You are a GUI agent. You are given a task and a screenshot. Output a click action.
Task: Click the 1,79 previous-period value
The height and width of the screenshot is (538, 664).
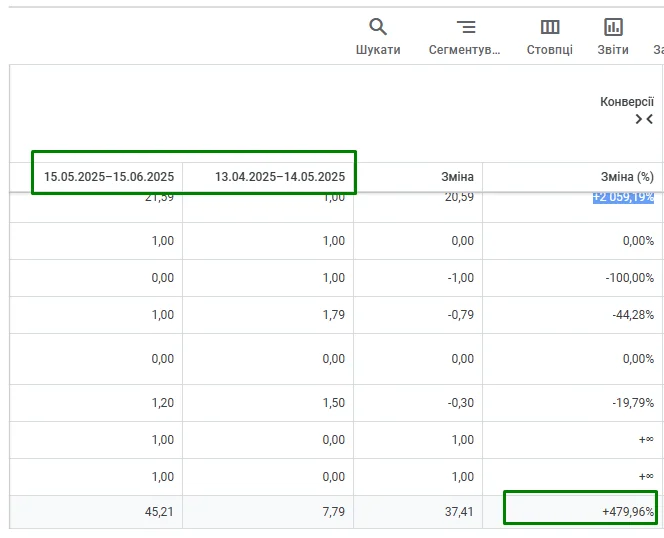click(334, 315)
